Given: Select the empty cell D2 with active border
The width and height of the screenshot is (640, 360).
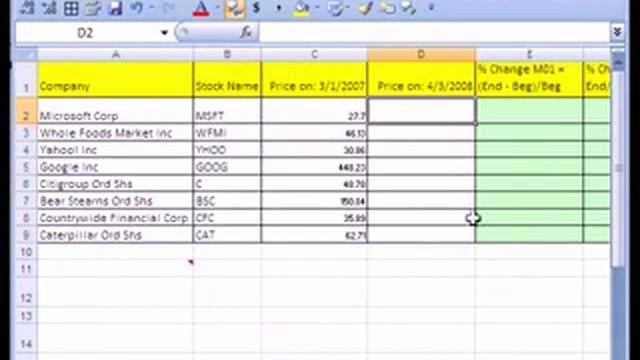Looking at the screenshot, I should point(421,111).
